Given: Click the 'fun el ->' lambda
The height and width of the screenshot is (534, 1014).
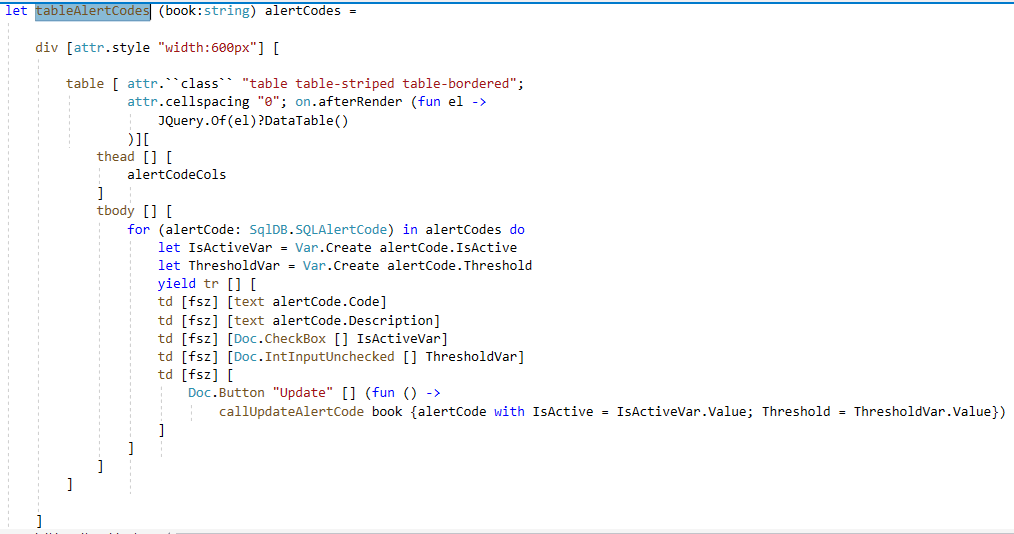Looking at the screenshot, I should pos(452,102).
